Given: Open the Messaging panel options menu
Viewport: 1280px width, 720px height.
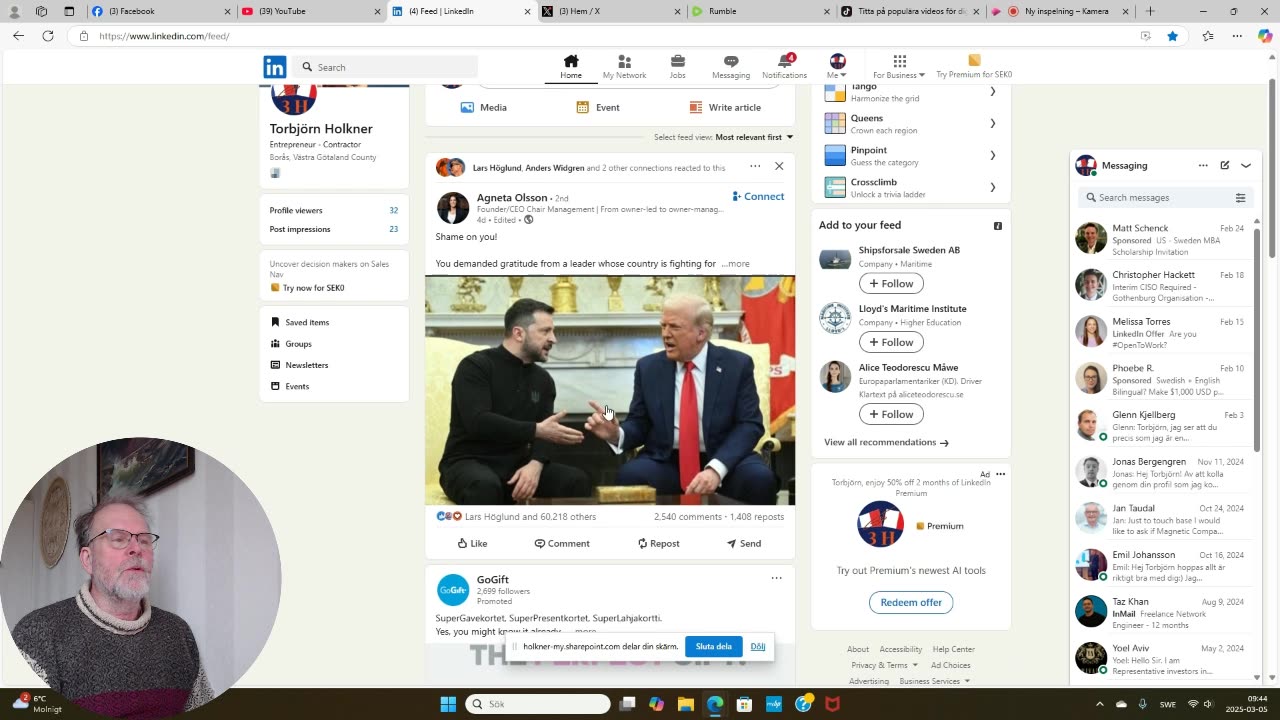Looking at the screenshot, I should click(1203, 165).
